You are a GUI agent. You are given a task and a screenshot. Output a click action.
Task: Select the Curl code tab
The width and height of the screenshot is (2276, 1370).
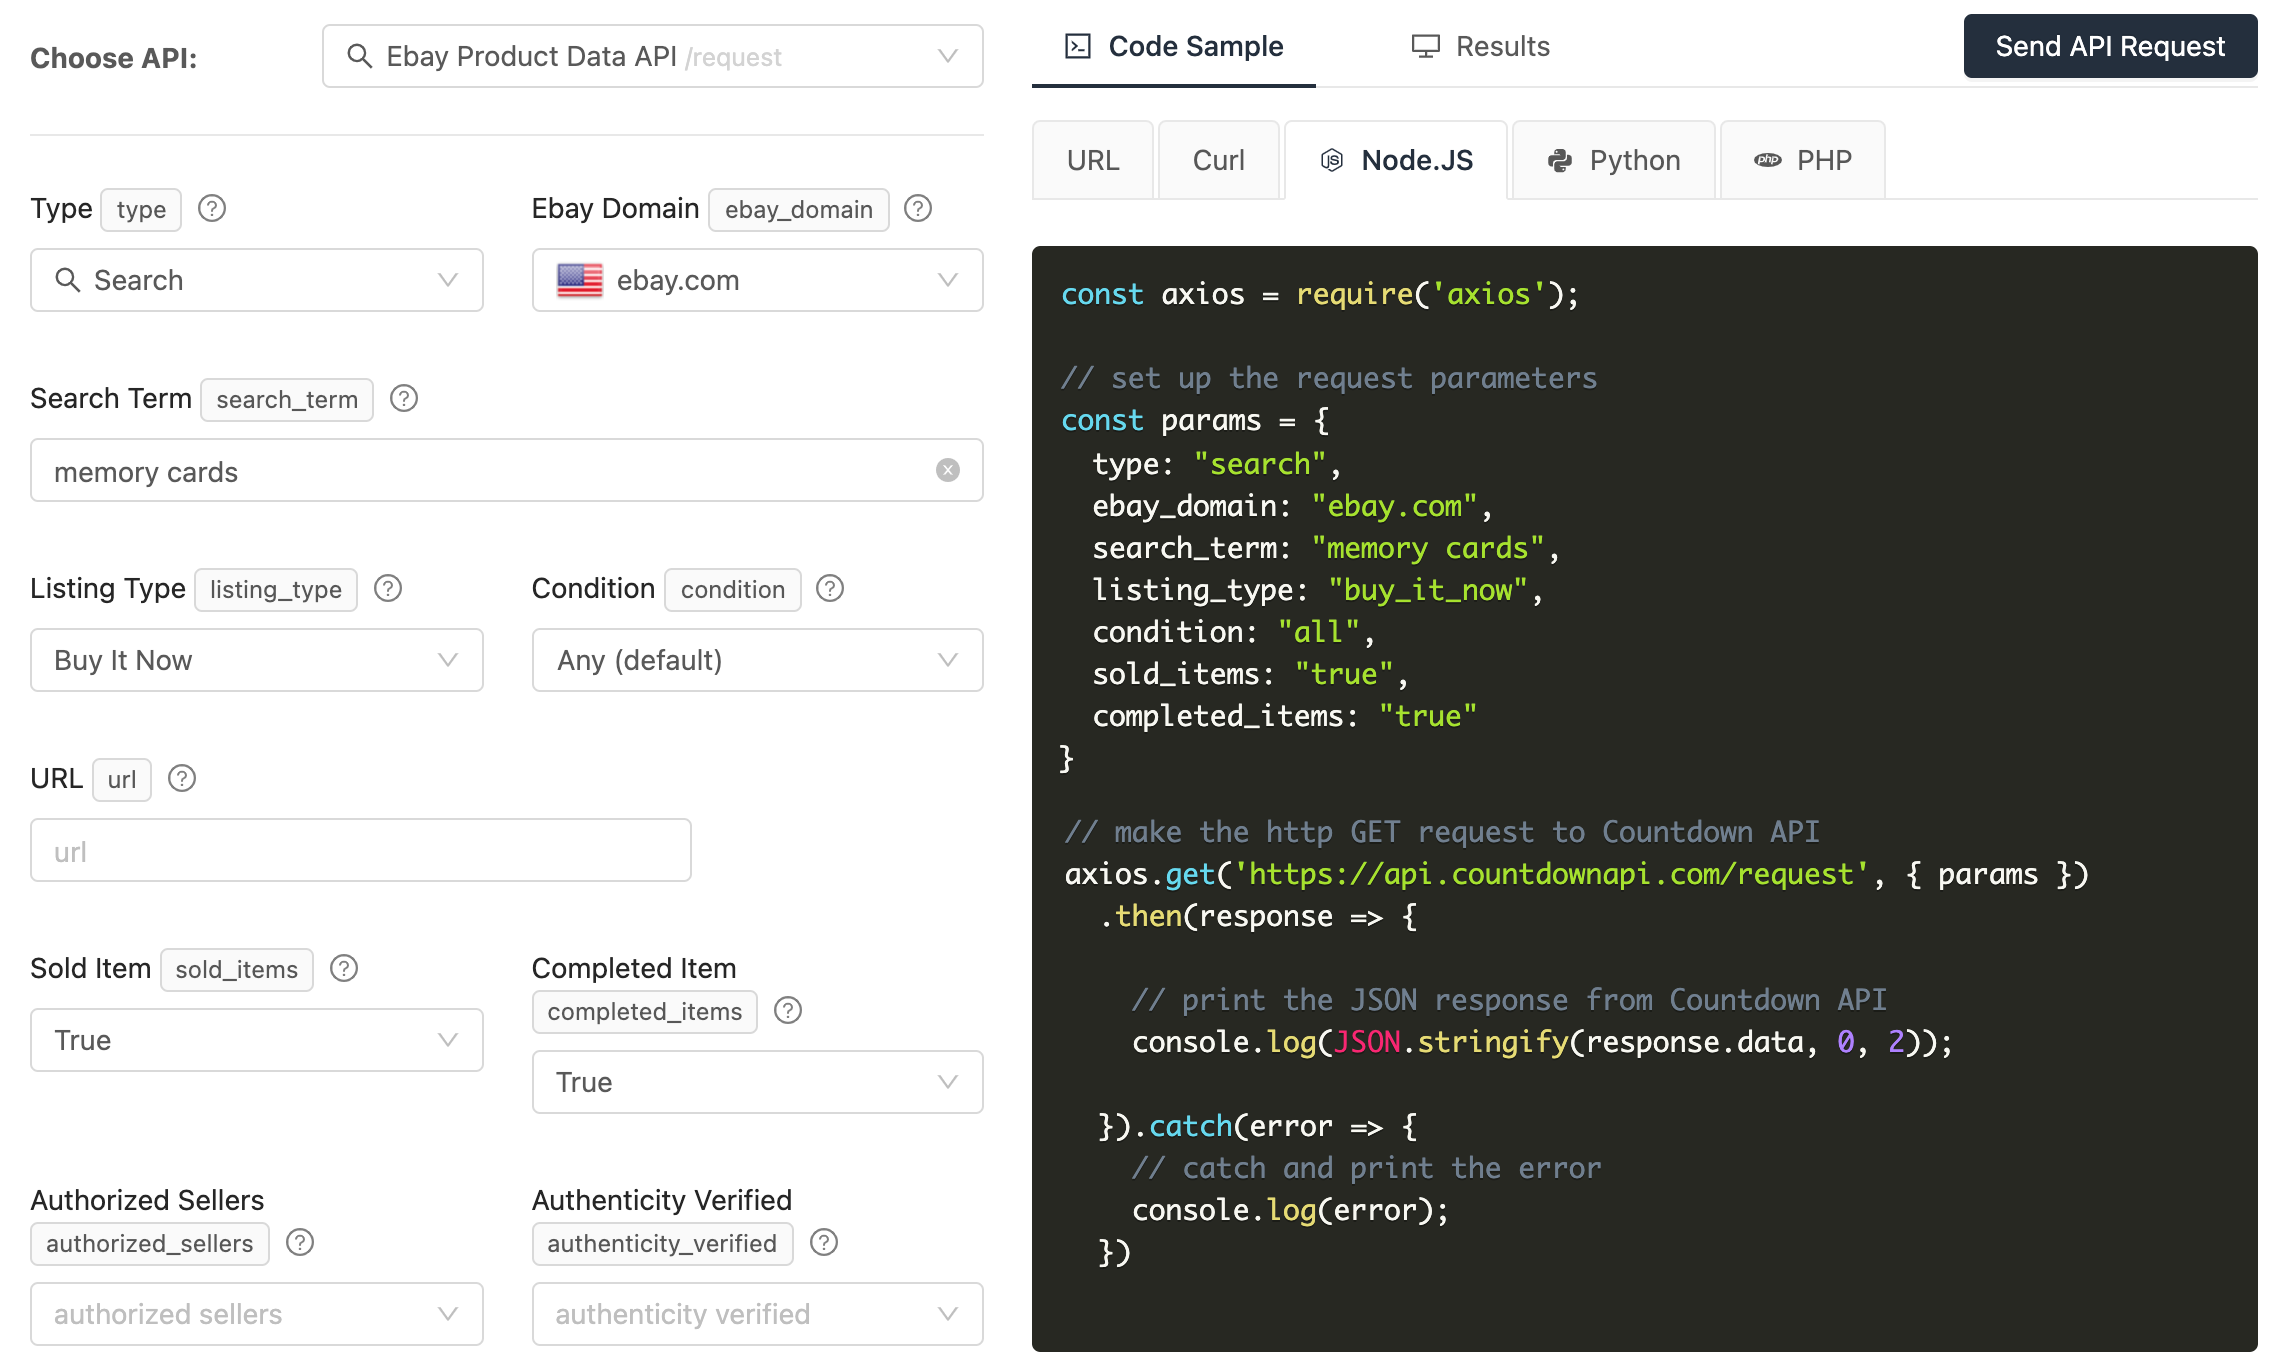click(1218, 160)
